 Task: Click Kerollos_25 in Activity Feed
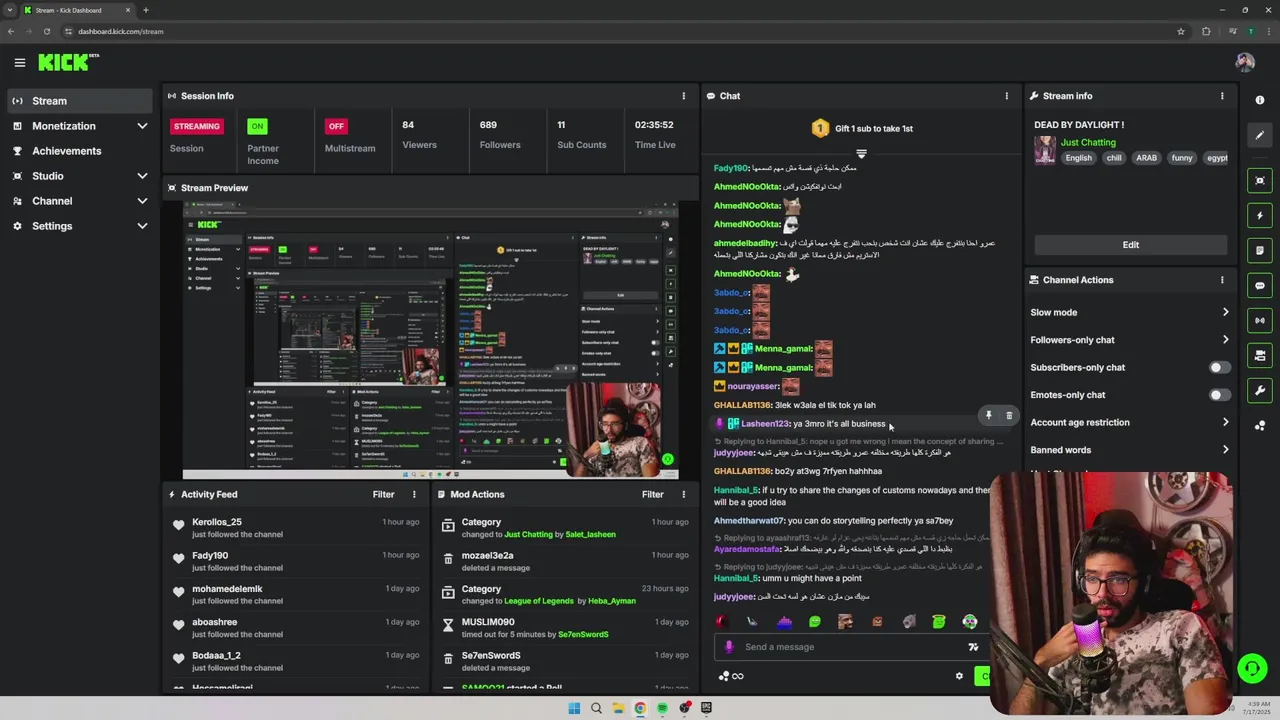coord(217,522)
